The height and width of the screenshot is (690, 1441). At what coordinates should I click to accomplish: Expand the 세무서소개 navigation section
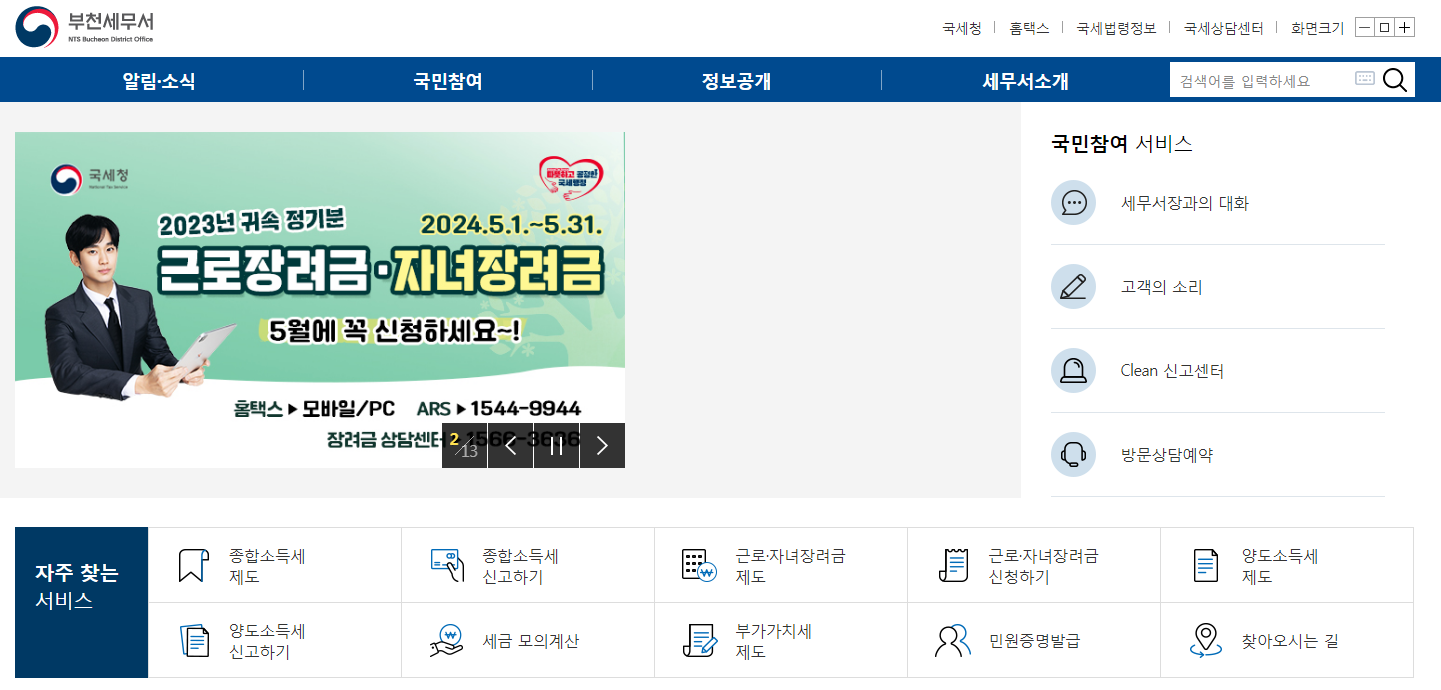pyautogui.click(x=1023, y=80)
